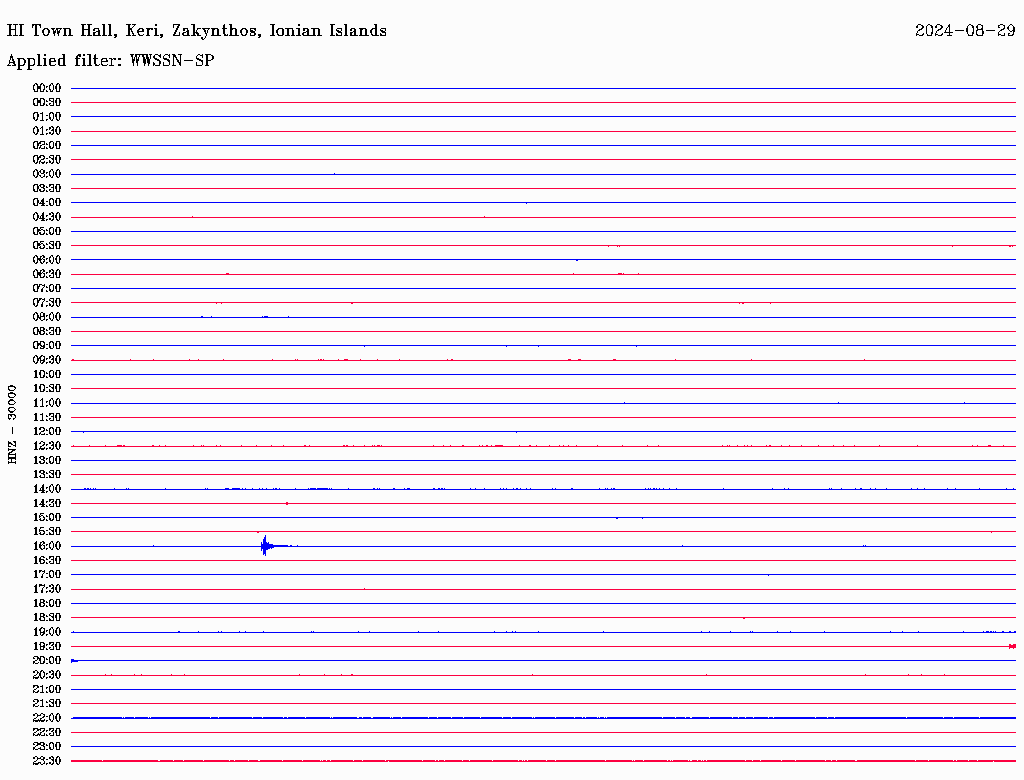
Task: Click the 09:30 time label
Action: tap(47, 360)
